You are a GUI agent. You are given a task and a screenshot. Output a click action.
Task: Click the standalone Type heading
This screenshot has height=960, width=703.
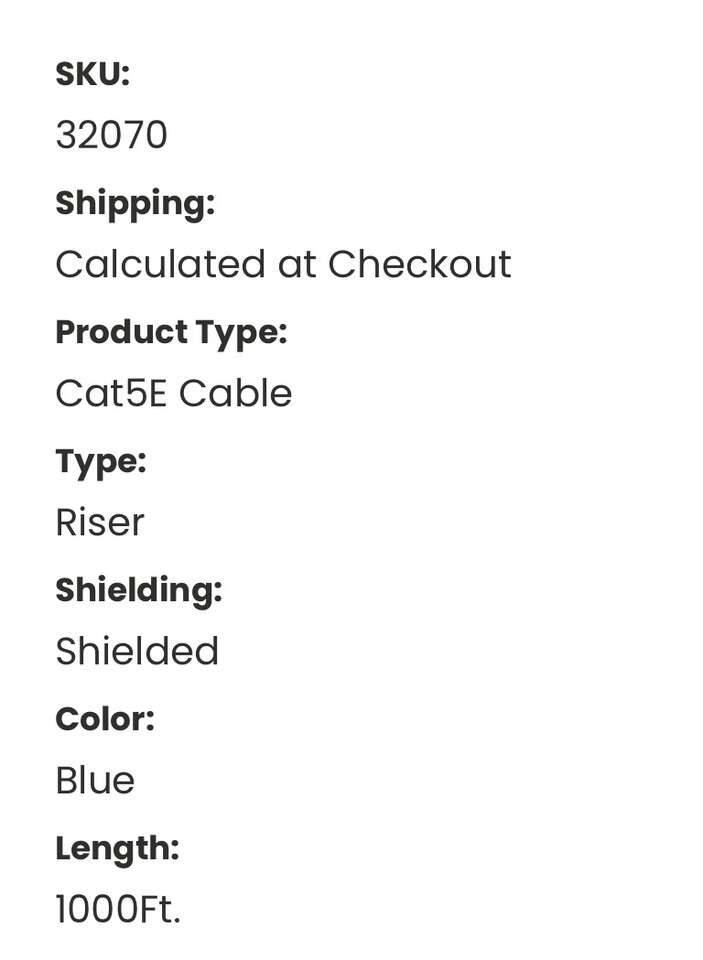point(100,461)
